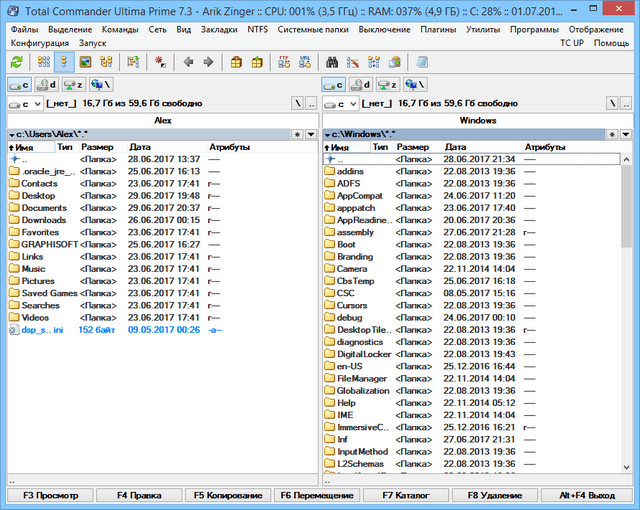The image size is (640, 510).
Task: Select the Downloads folder in left panel
Action: click(43, 220)
